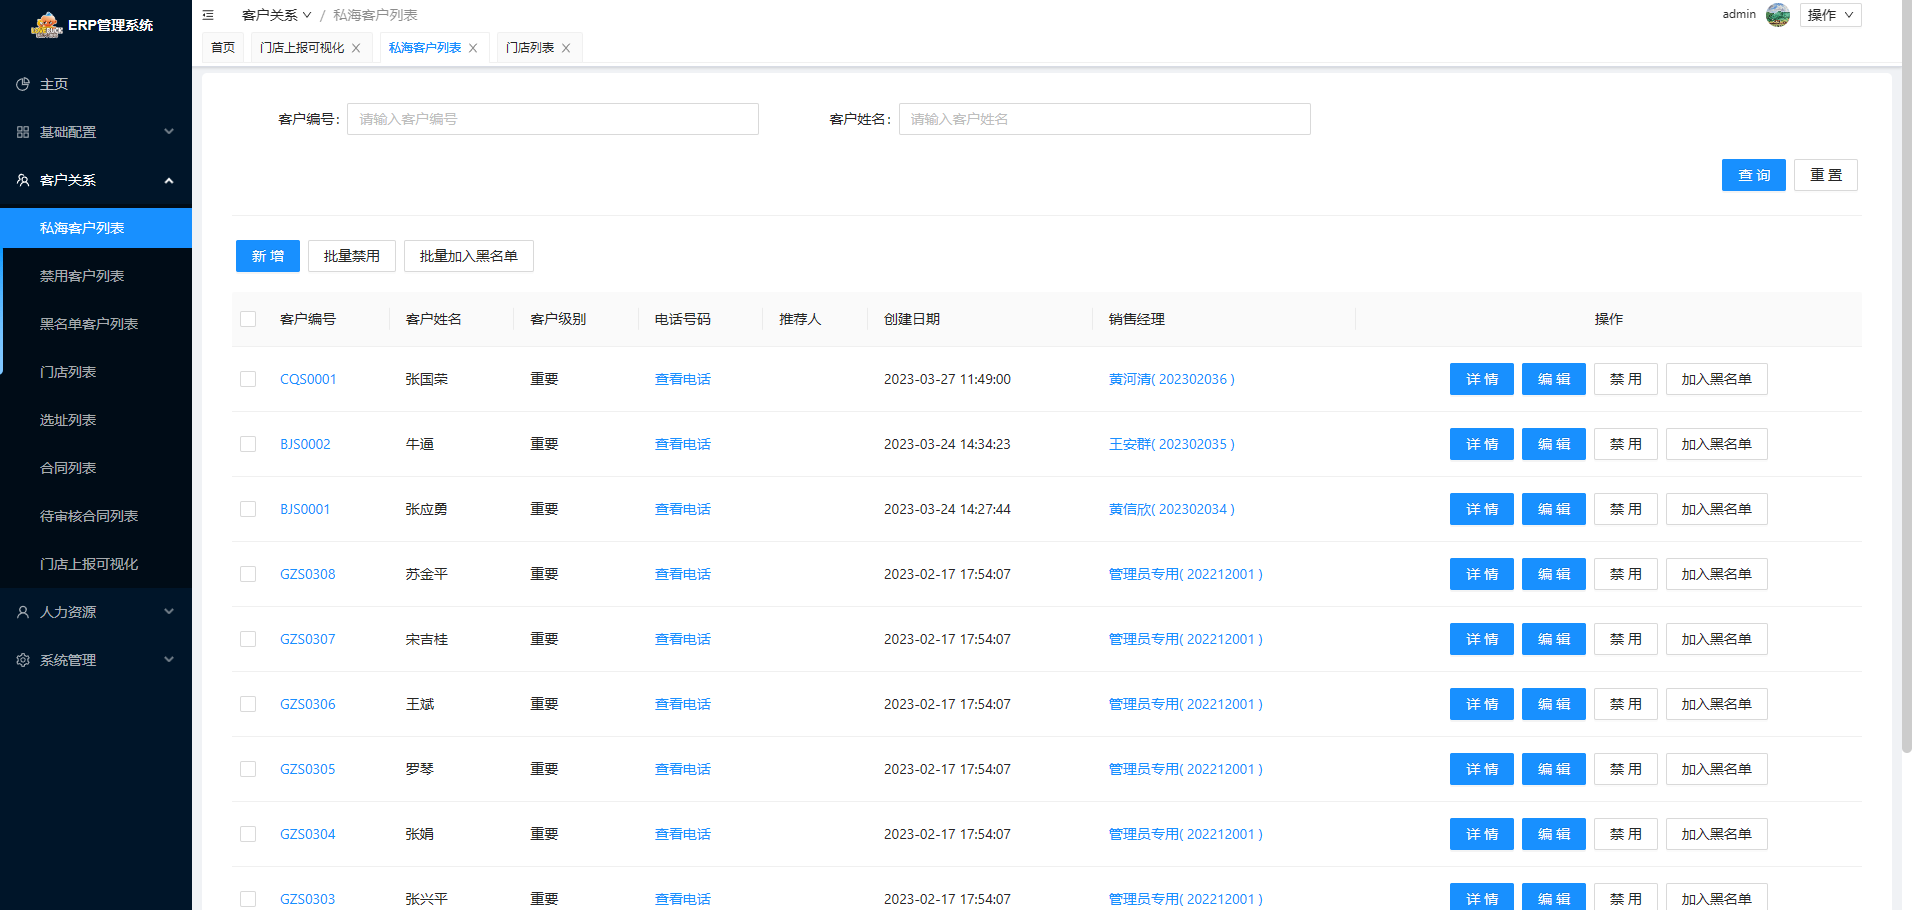
Task: Switch to the 首页 tab
Action: (223, 48)
